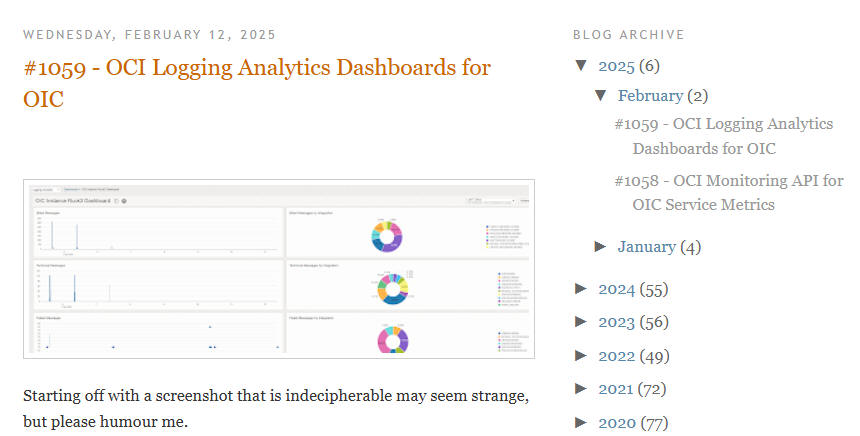Collapse the 2025 archive triangle
The height and width of the screenshot is (436, 860).
click(x=581, y=66)
